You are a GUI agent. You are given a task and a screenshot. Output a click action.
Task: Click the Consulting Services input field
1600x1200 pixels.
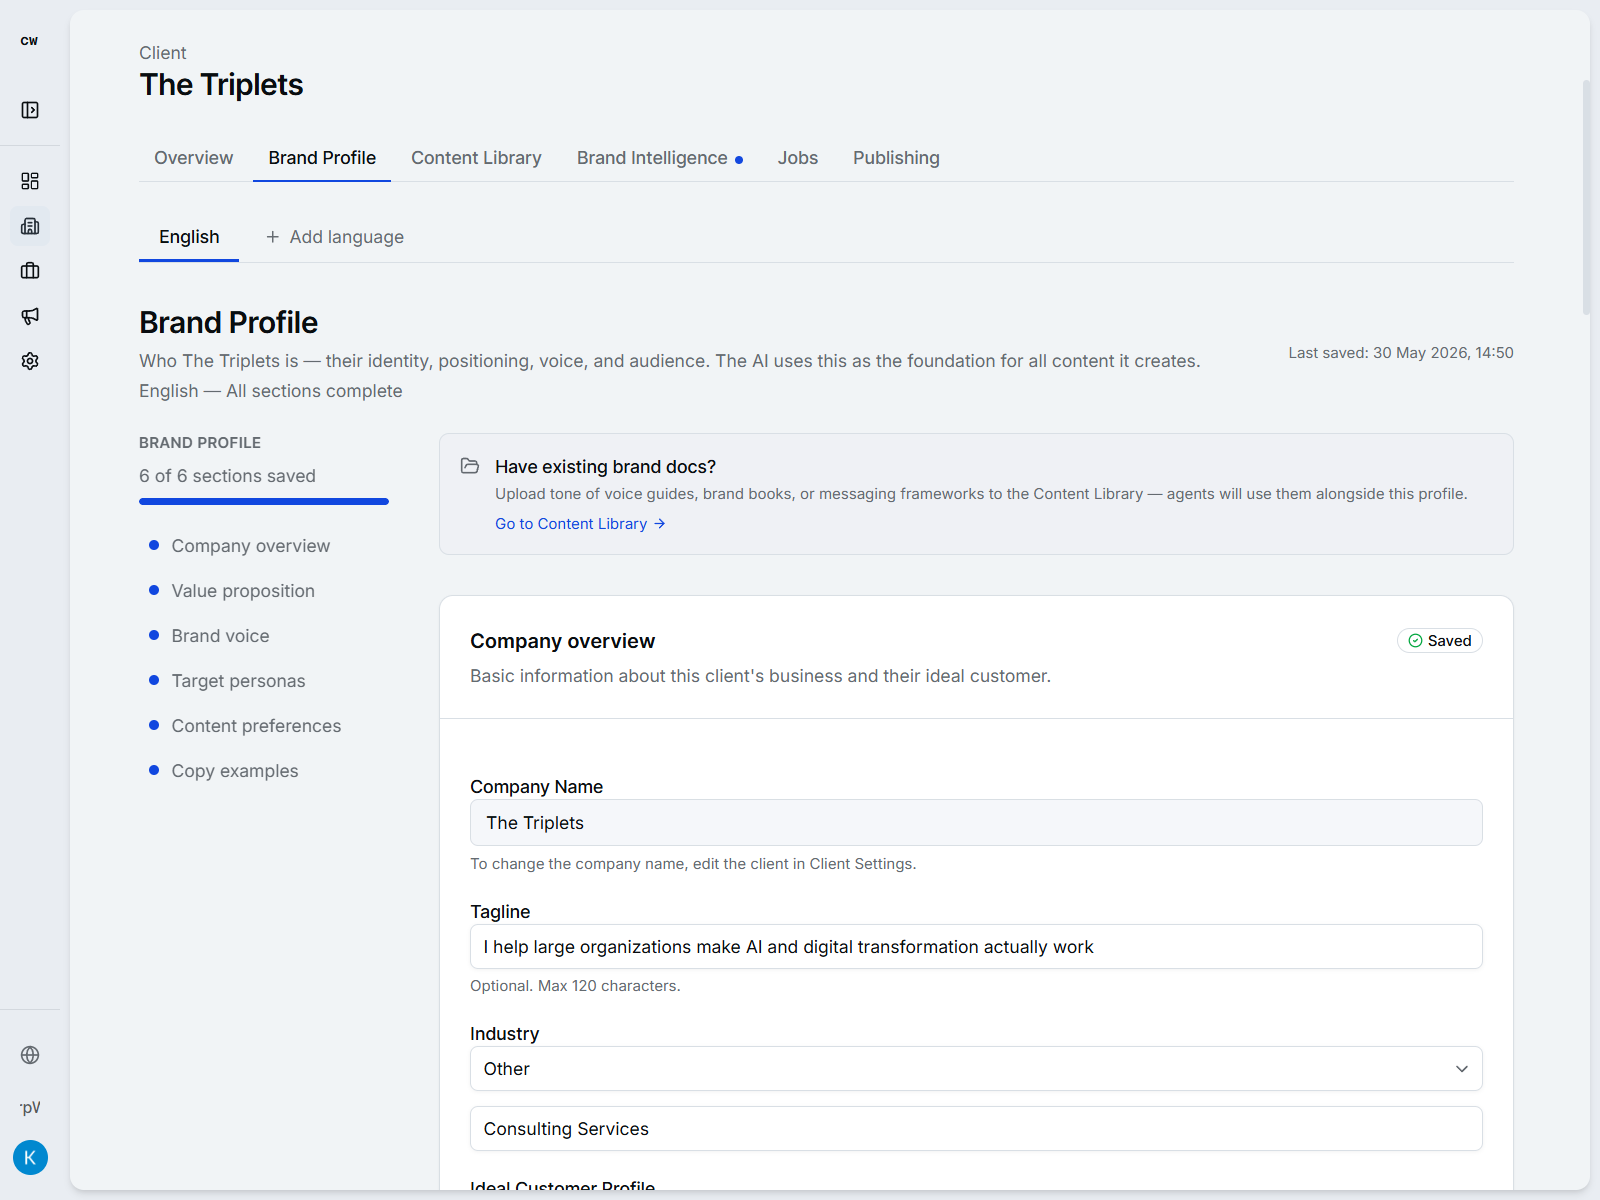976,1128
